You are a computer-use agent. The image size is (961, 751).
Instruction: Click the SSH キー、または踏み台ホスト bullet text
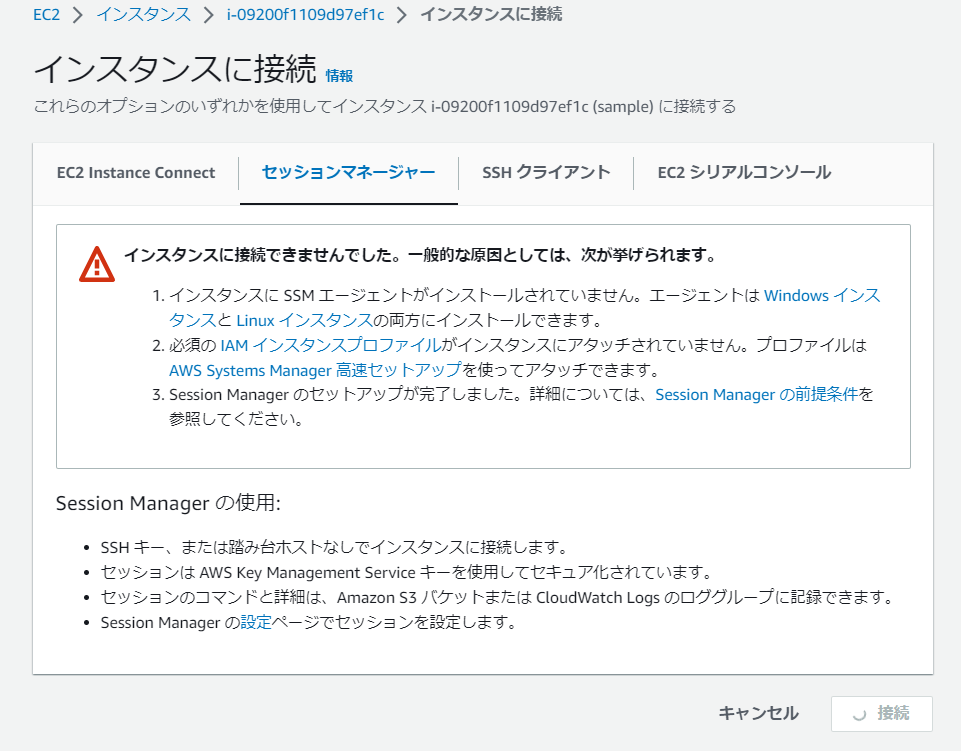[x=335, y=547]
